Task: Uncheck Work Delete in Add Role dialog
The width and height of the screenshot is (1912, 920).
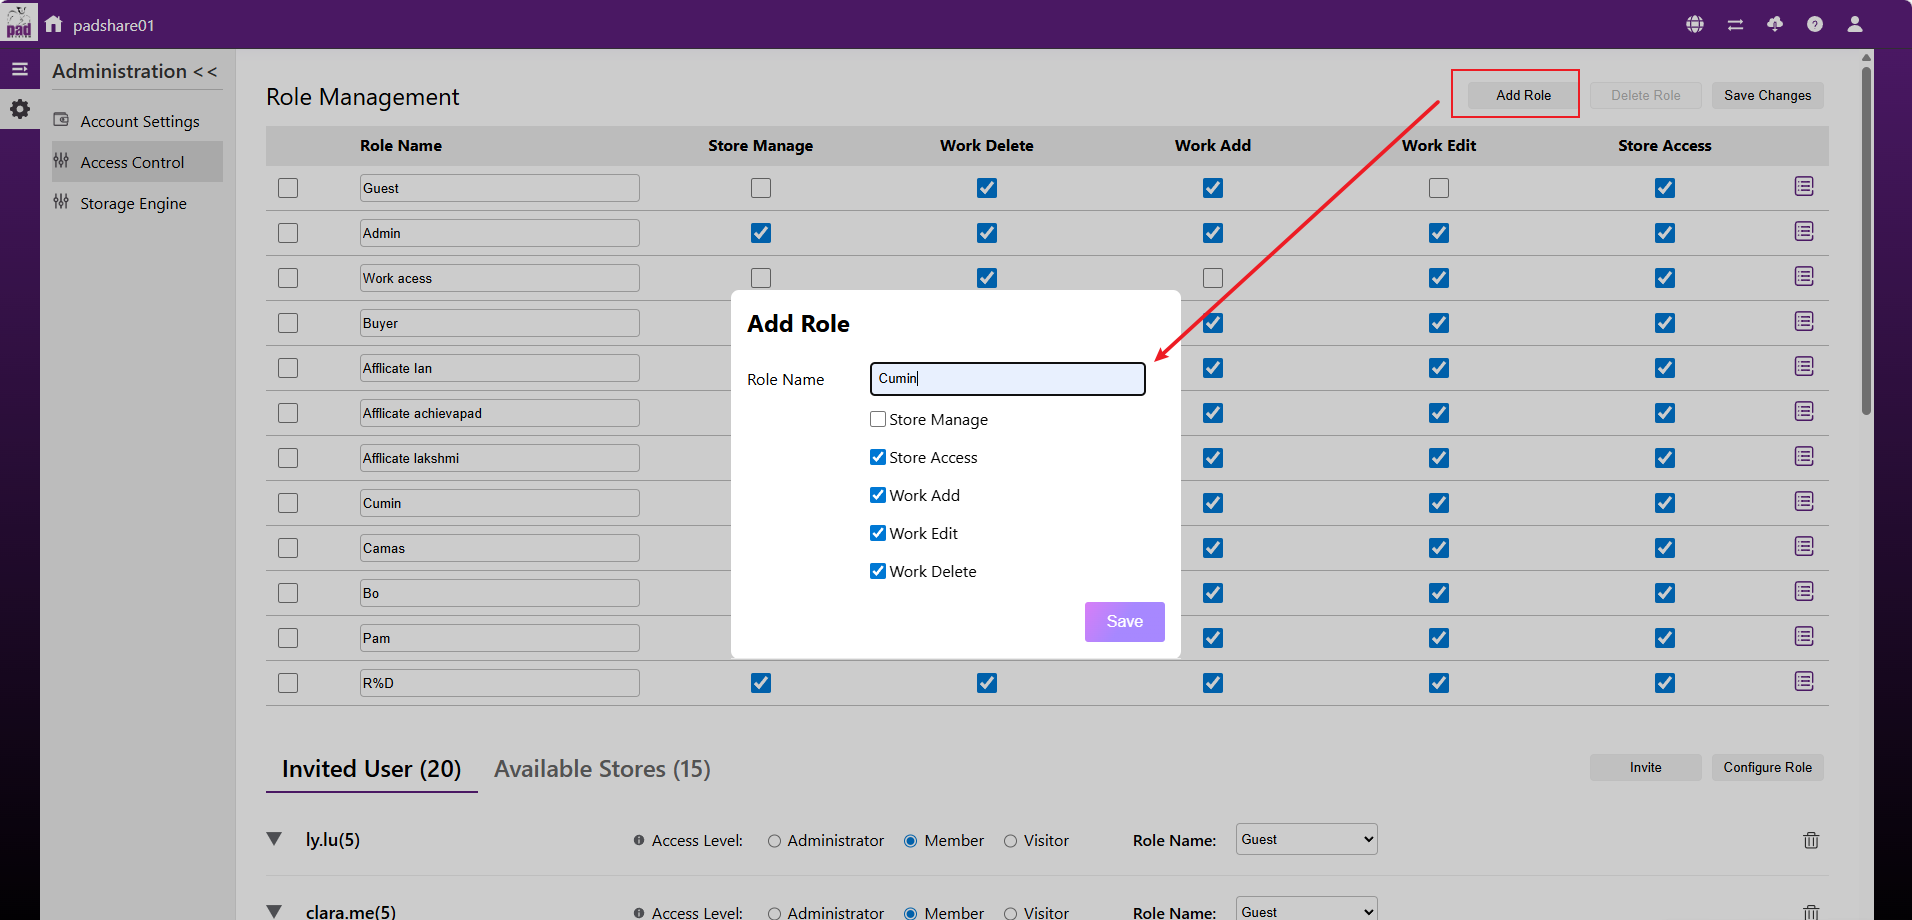Action: pos(878,571)
